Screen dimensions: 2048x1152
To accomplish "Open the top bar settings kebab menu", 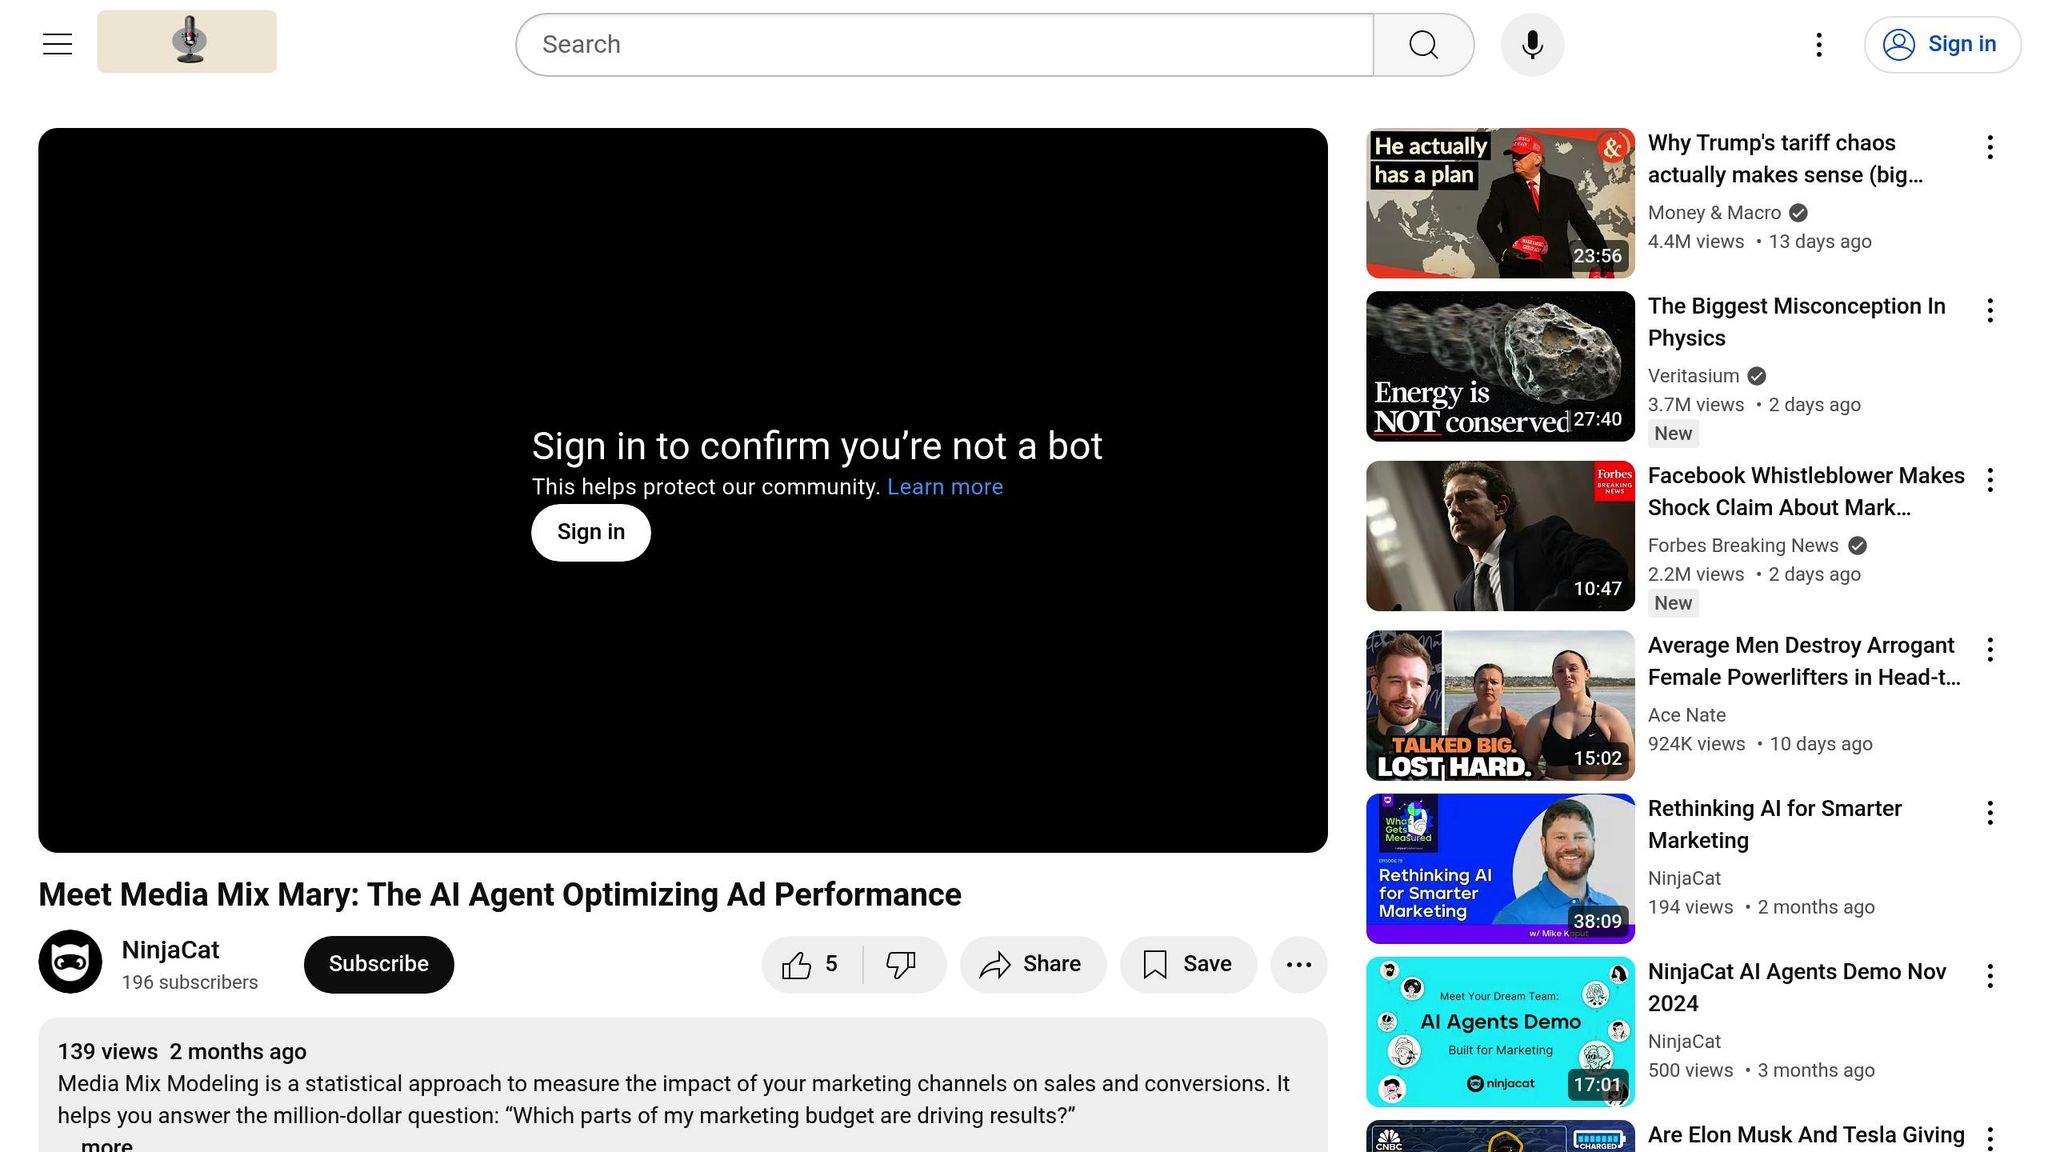I will click(x=1819, y=44).
